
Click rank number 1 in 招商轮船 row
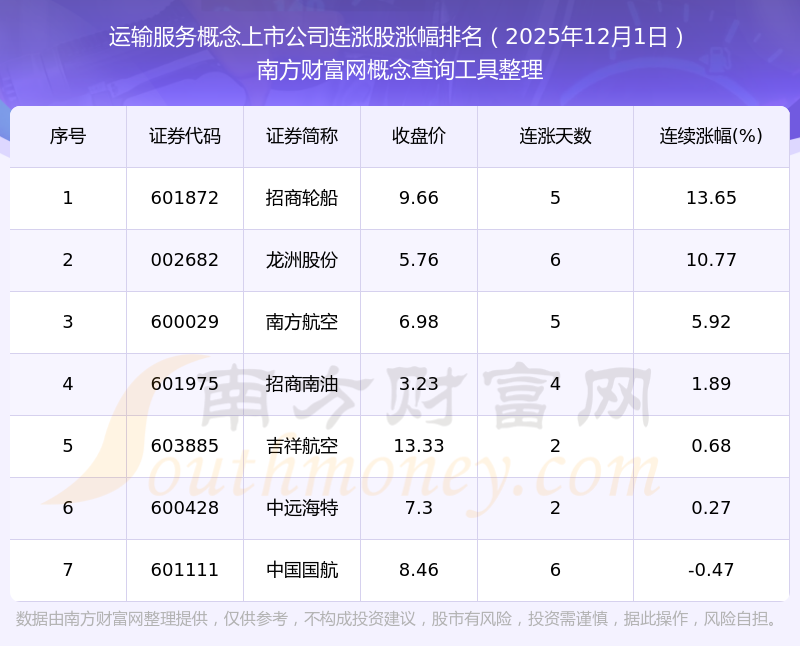click(x=68, y=198)
